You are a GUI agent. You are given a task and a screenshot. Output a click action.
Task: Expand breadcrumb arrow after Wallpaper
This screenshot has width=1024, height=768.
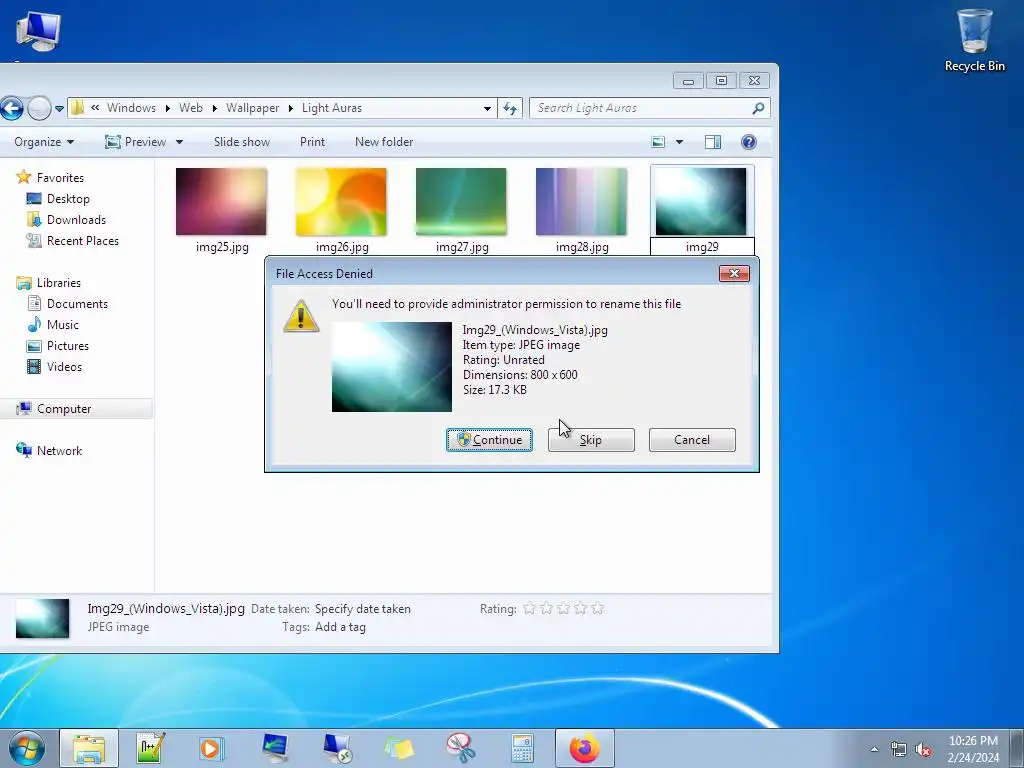(291, 108)
